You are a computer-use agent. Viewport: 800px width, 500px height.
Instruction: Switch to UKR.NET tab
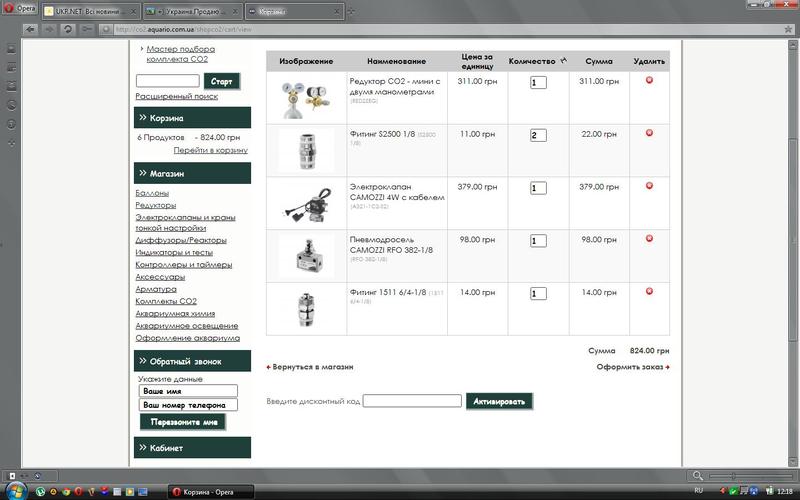[x=91, y=12]
